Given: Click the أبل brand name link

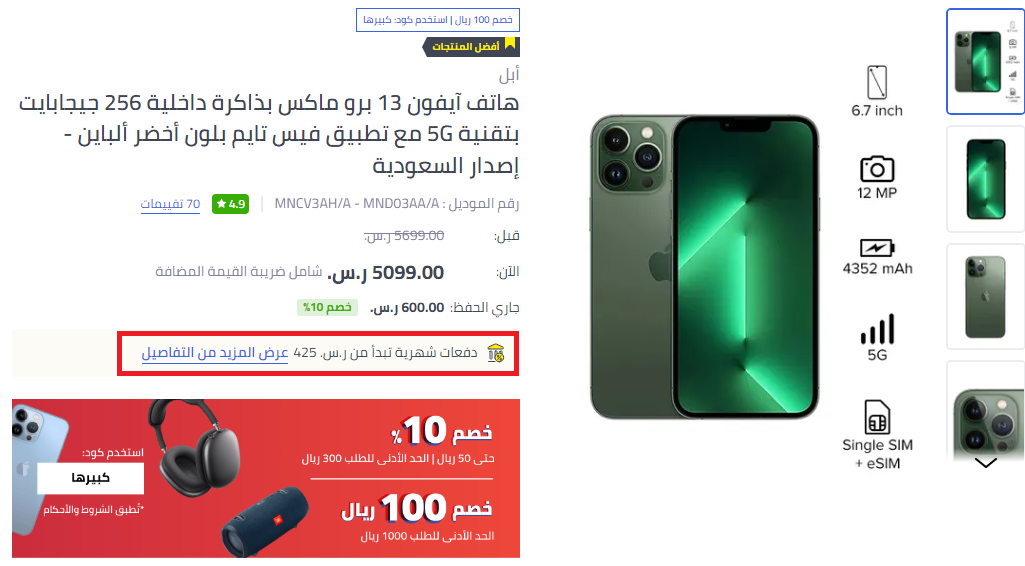Looking at the screenshot, I should coord(509,75).
